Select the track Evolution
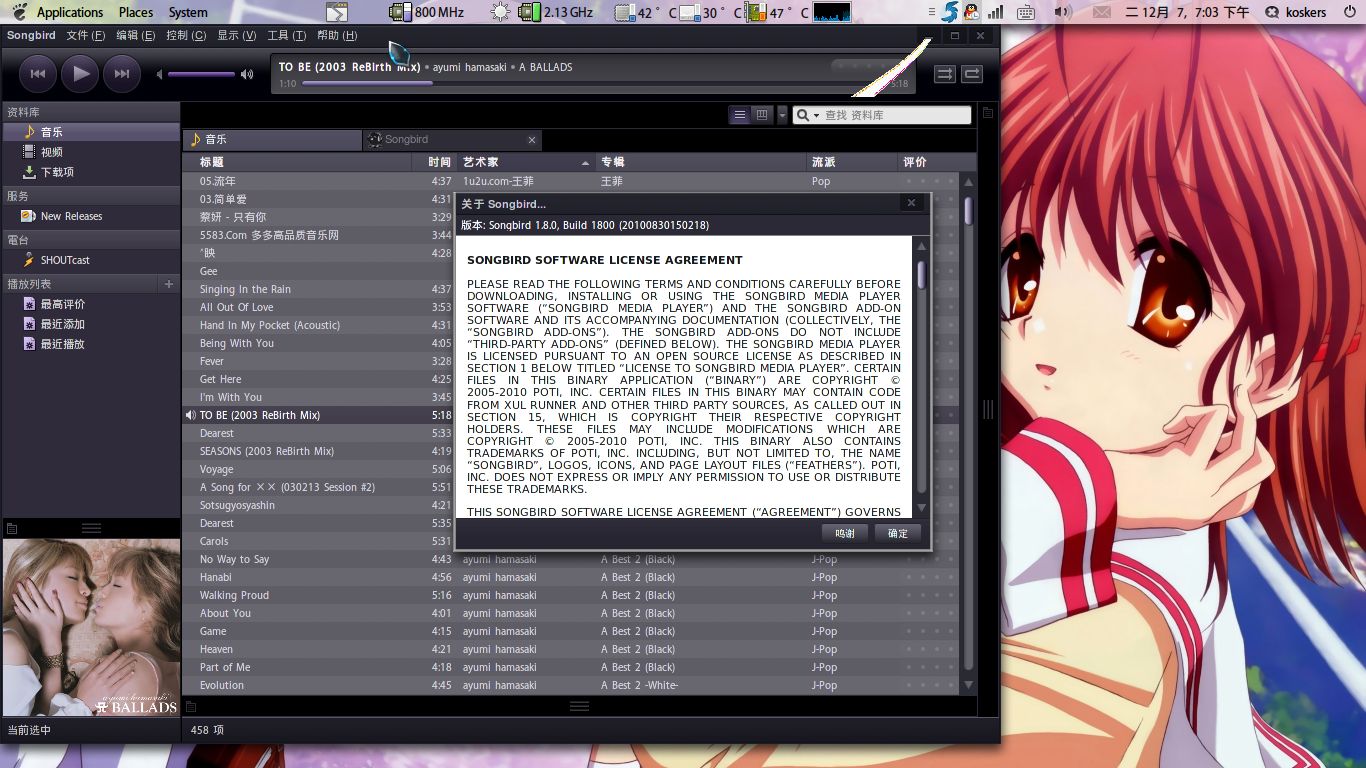This screenshot has height=768, width=1366. click(x=570, y=685)
